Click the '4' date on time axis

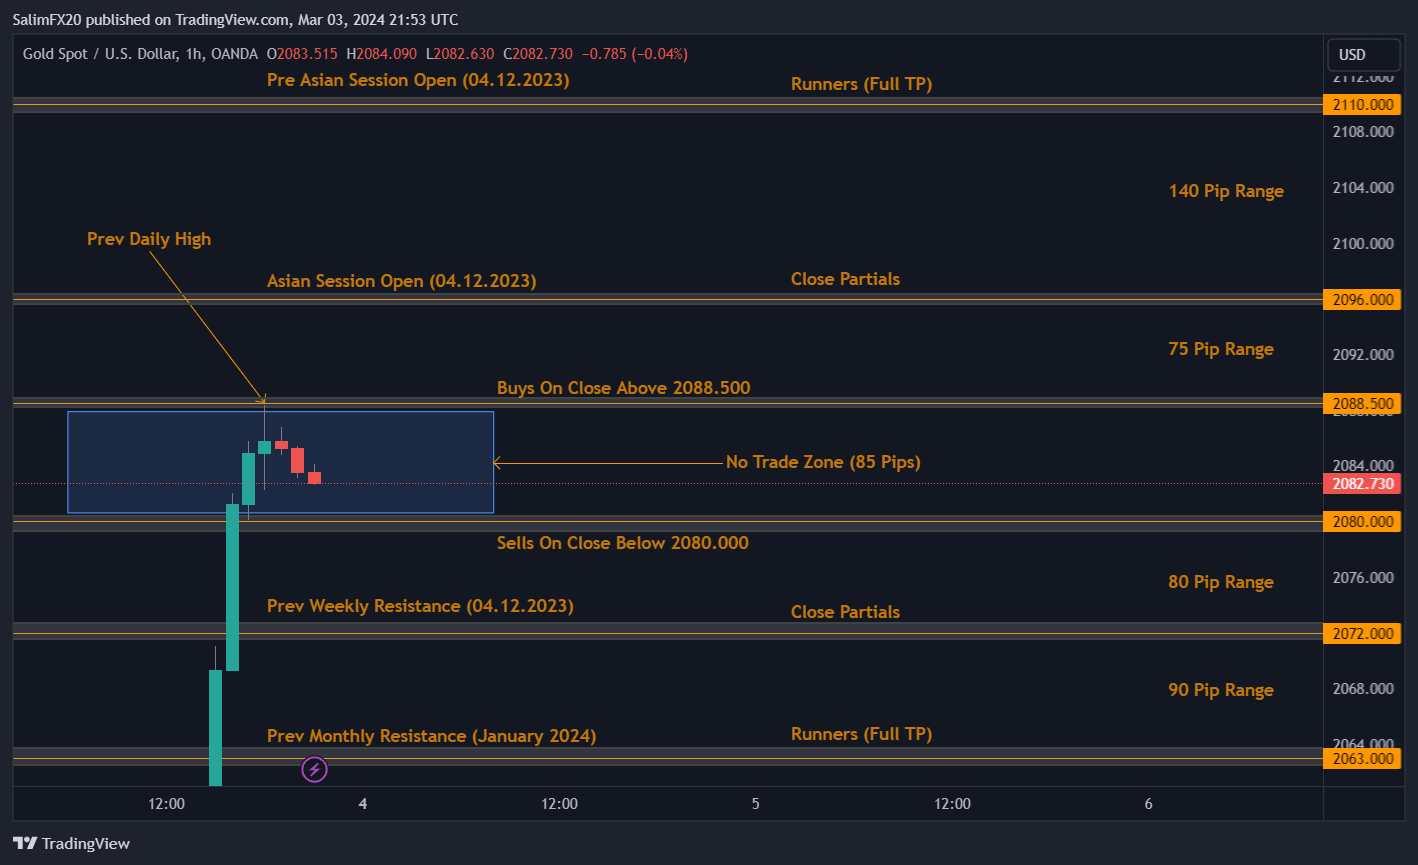coord(363,803)
